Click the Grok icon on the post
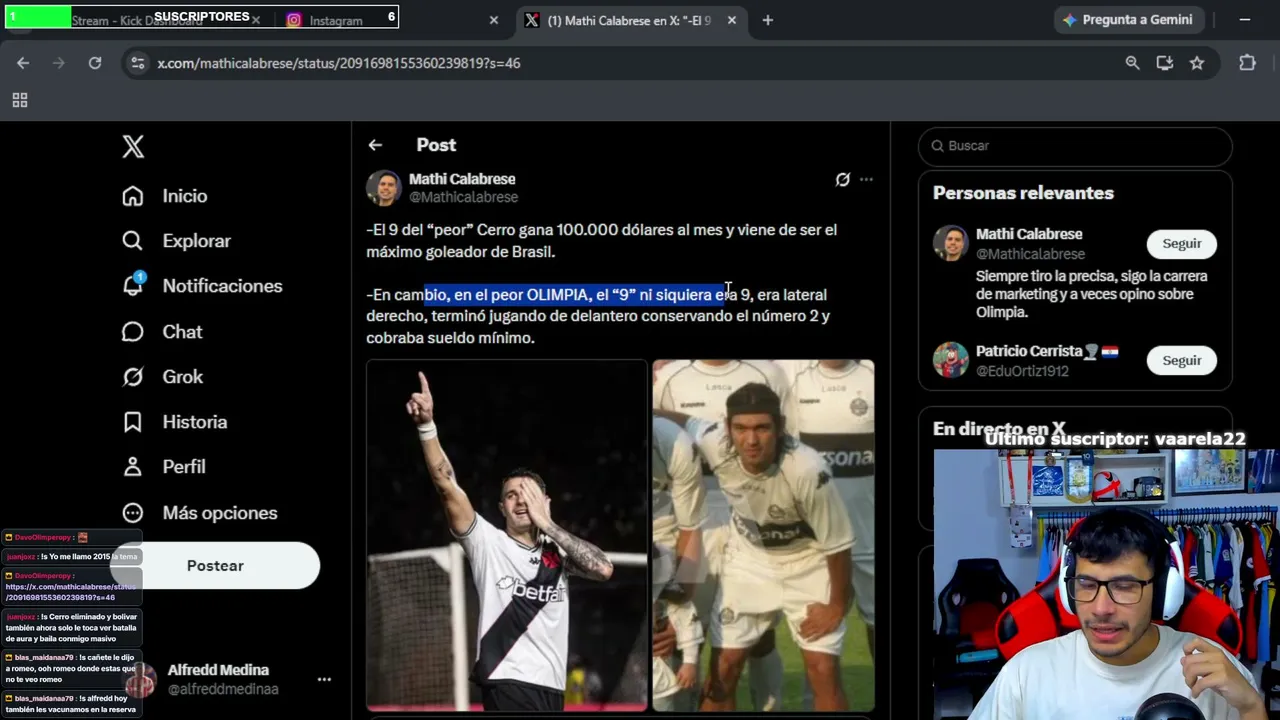The height and width of the screenshot is (720, 1280). tap(843, 180)
